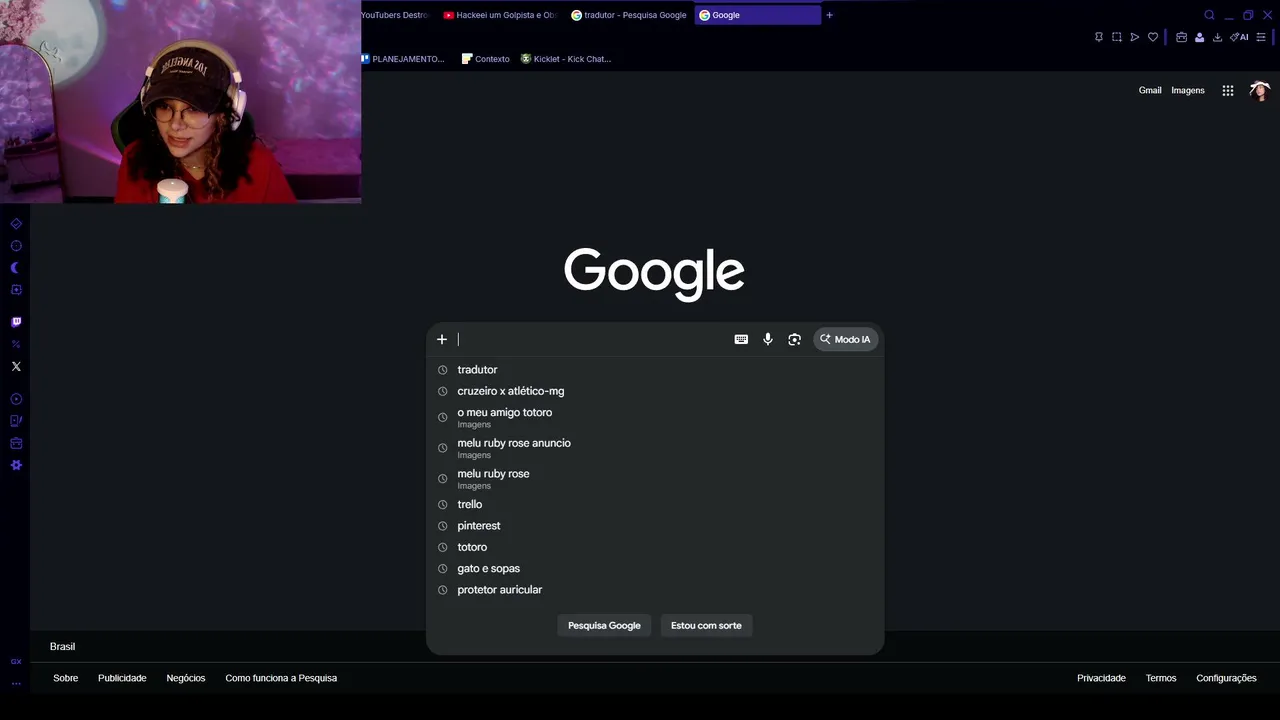The image size is (1280, 720).
Task: Focus the Google search text field
Action: tap(593, 339)
